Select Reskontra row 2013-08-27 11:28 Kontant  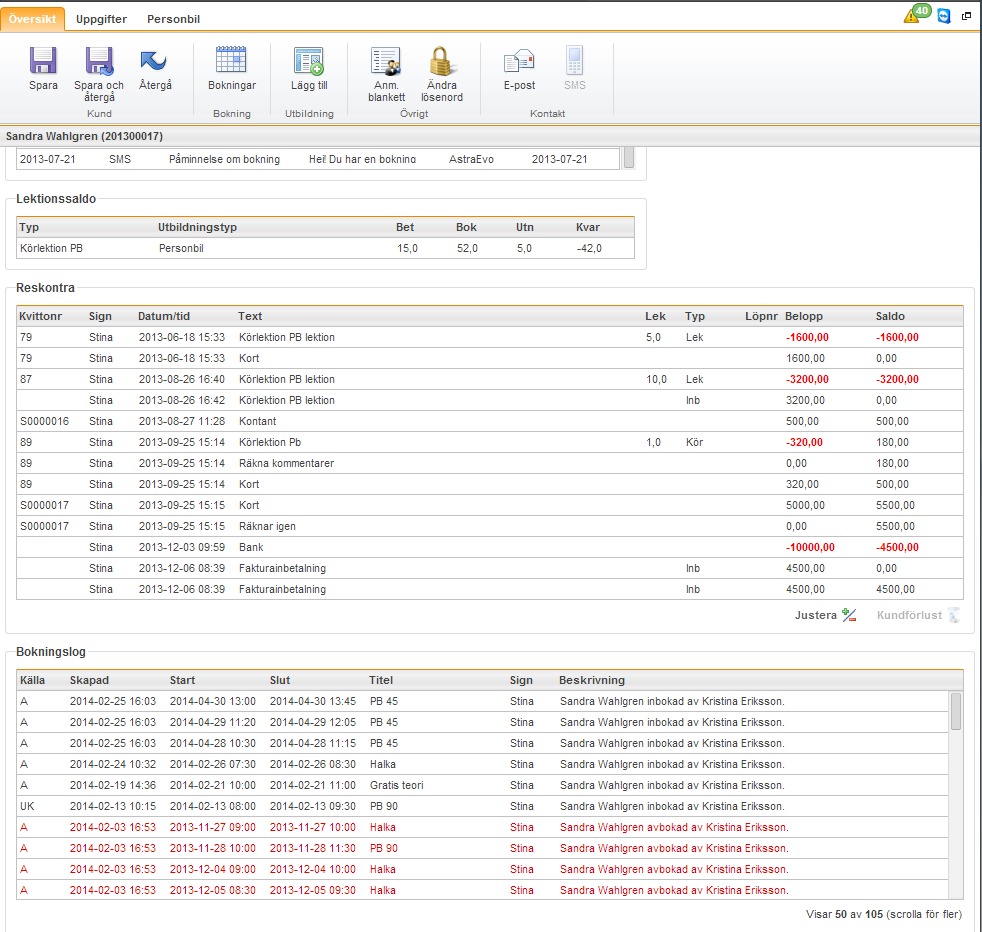tap(490, 421)
